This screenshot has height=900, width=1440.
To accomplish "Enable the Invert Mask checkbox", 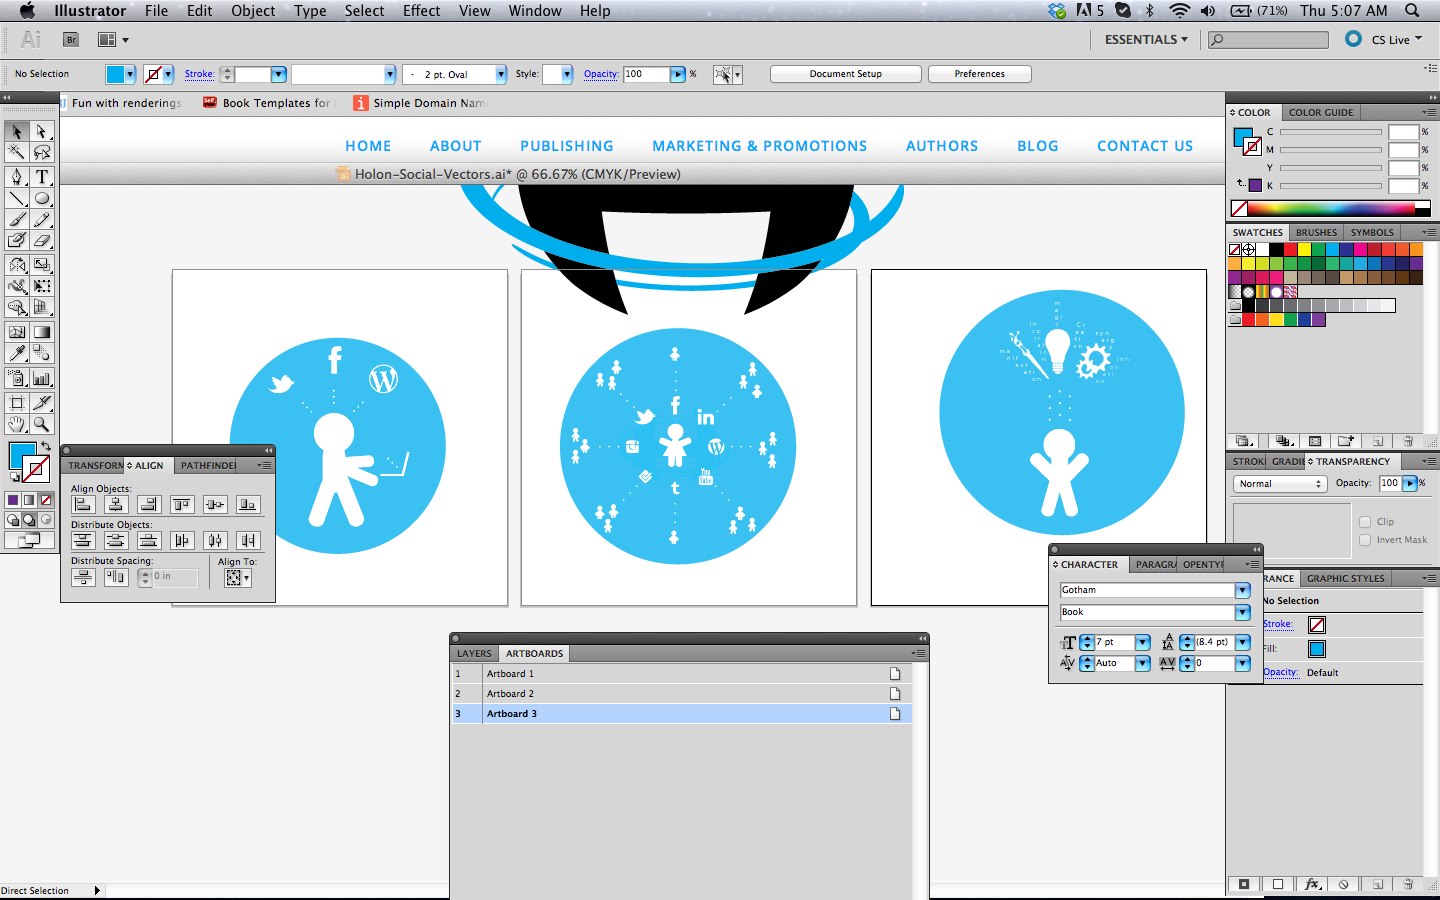I will (x=1365, y=540).
